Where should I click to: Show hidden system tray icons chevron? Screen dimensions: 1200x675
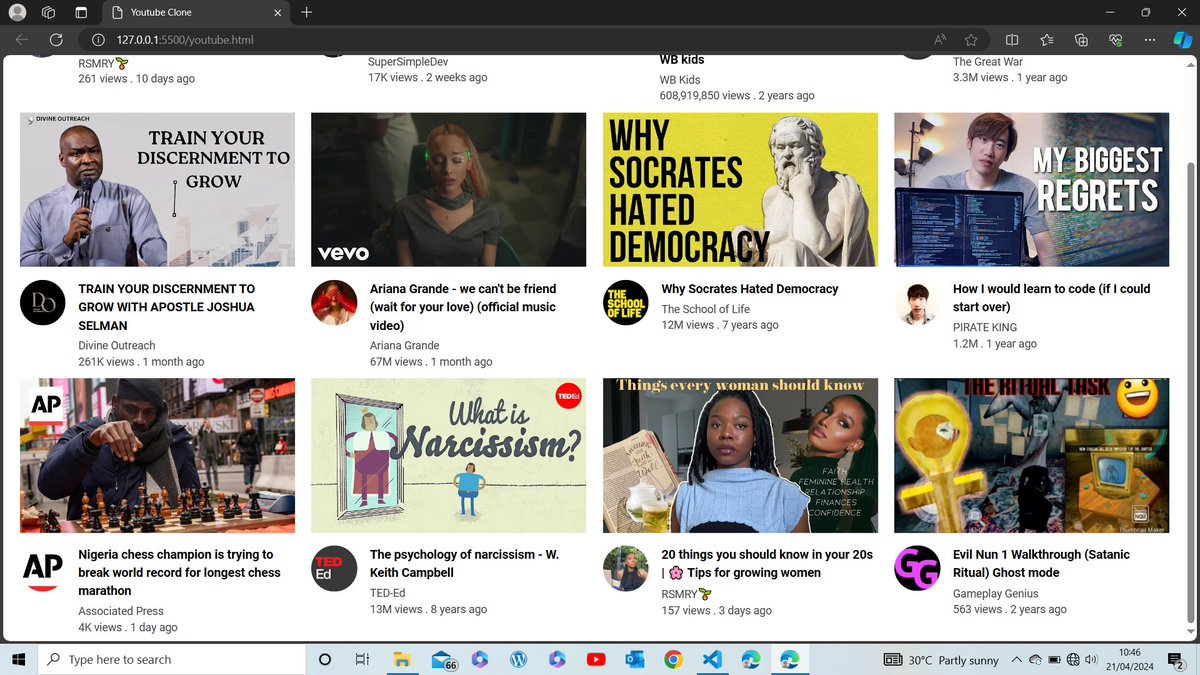point(1017,660)
